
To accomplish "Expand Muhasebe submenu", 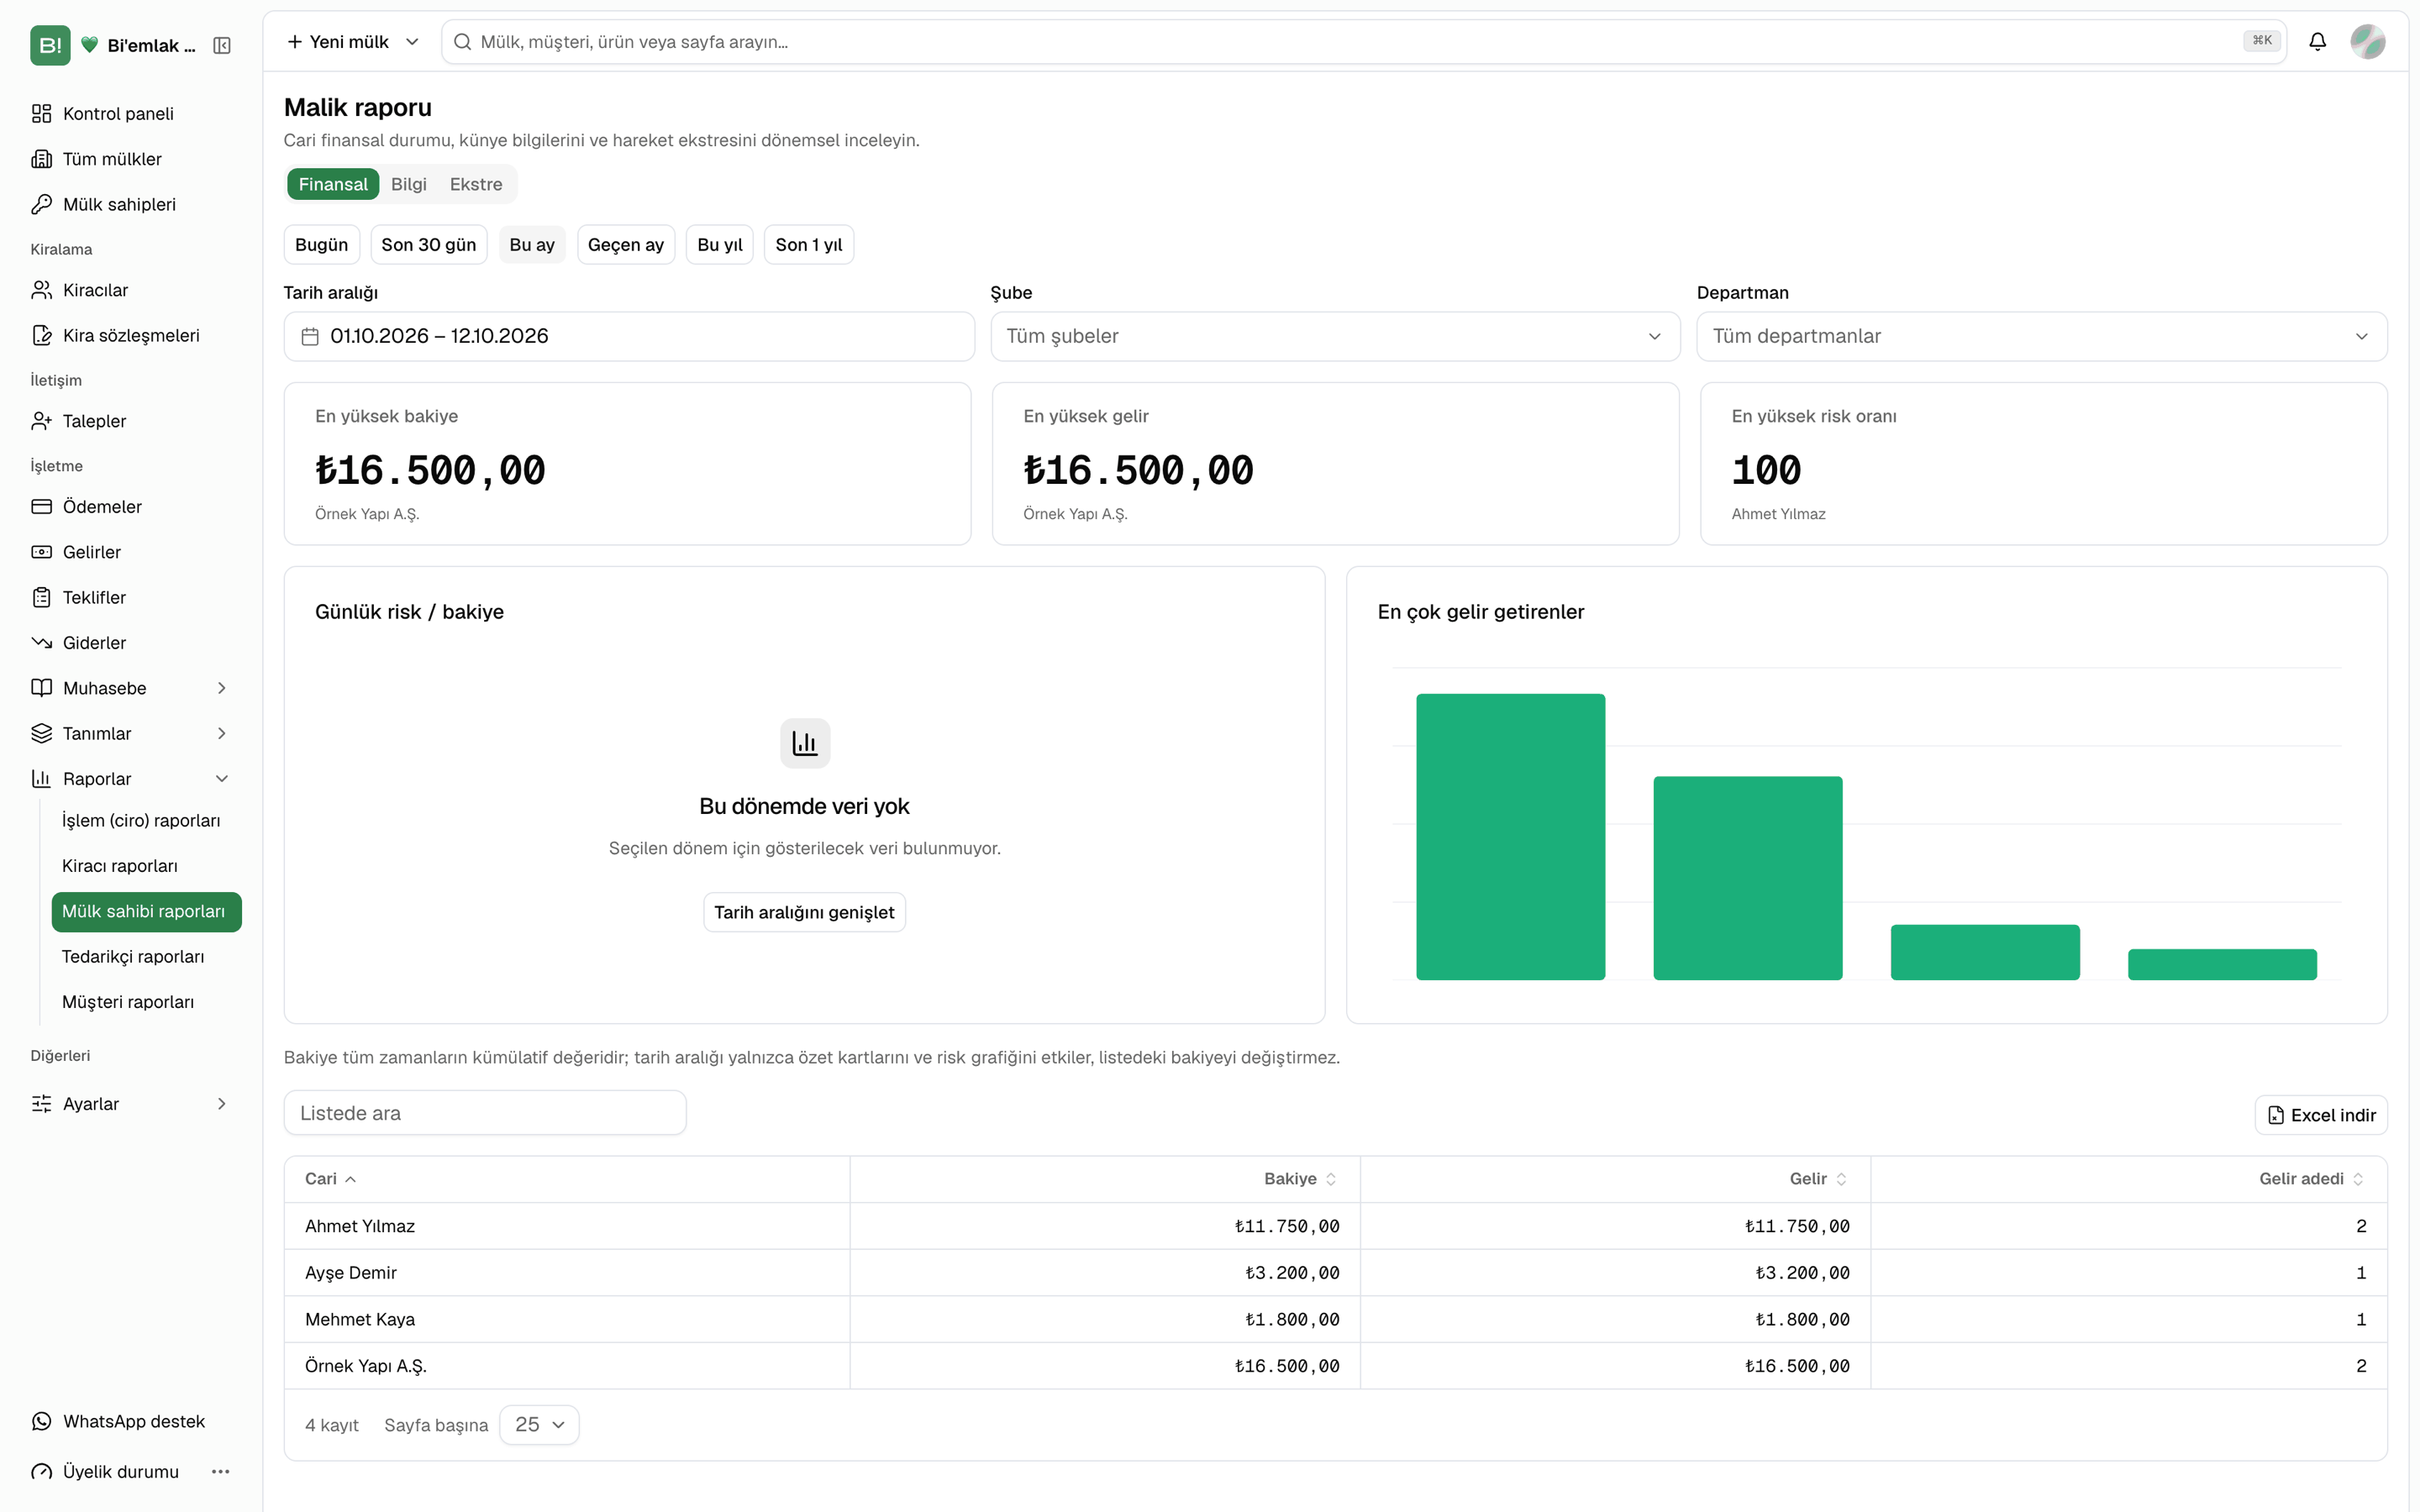I will (222, 688).
